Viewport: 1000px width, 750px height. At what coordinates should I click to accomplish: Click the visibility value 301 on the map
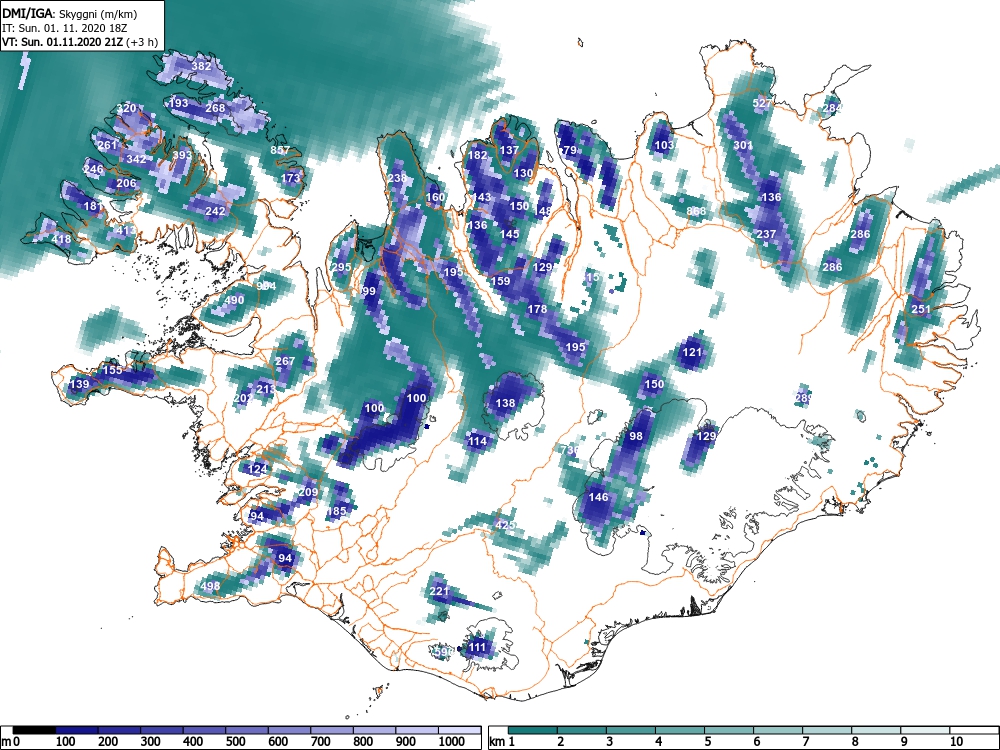click(x=743, y=145)
